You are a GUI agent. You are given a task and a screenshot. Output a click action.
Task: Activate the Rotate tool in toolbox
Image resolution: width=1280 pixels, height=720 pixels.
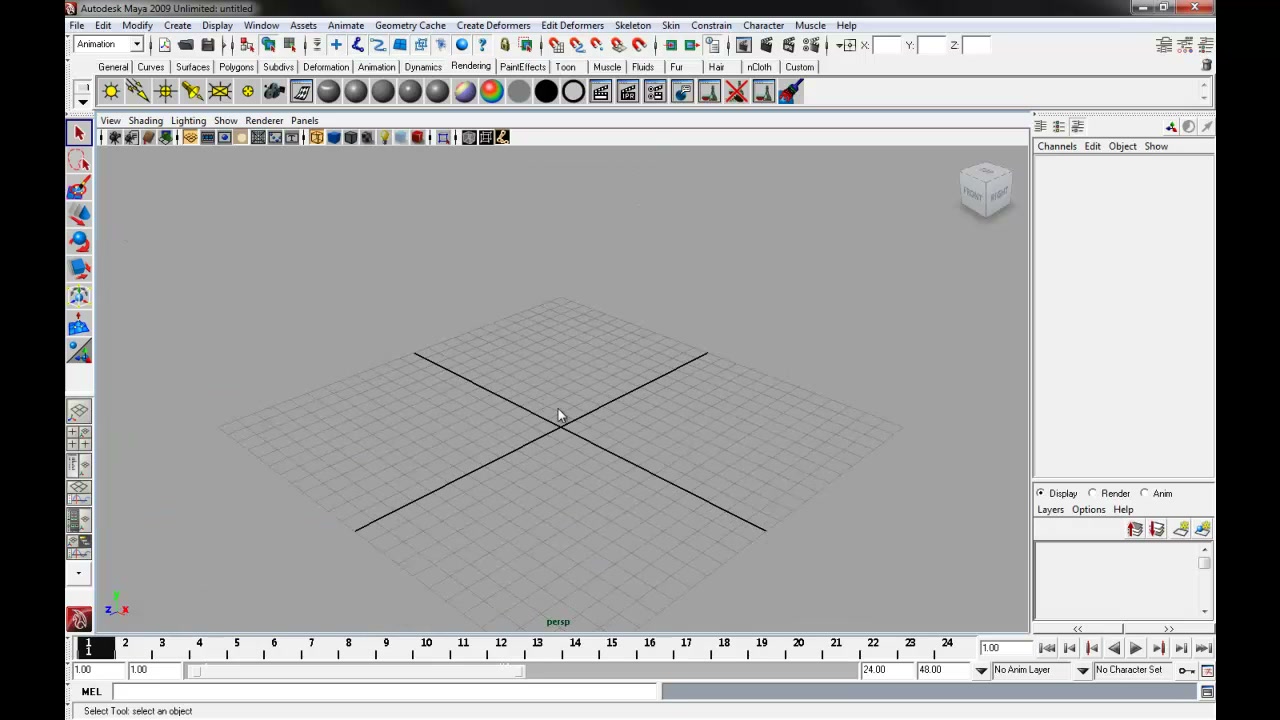pyautogui.click(x=79, y=242)
